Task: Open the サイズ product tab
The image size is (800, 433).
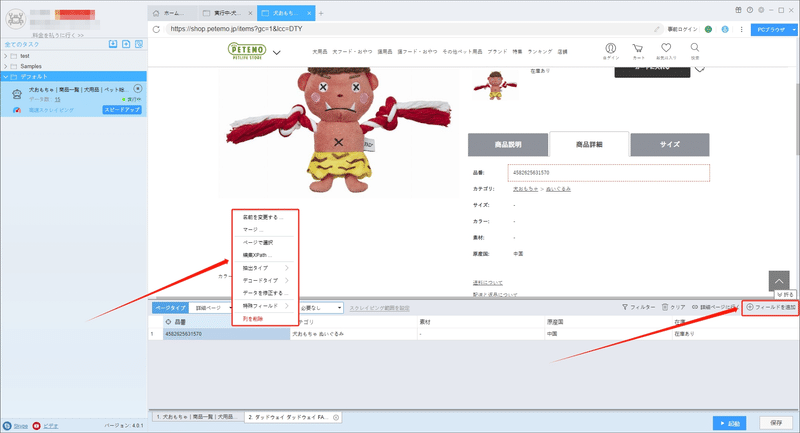Action: pyautogui.click(x=669, y=145)
